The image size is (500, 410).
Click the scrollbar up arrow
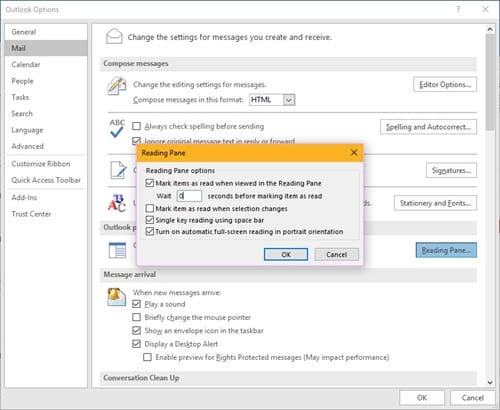click(x=490, y=29)
